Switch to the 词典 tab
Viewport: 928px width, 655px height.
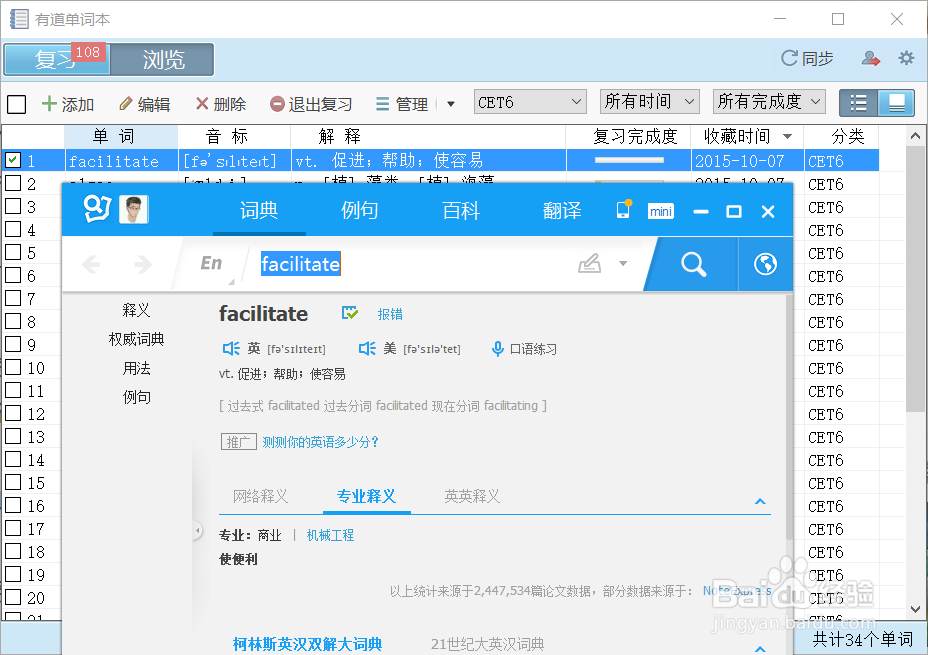coord(259,211)
